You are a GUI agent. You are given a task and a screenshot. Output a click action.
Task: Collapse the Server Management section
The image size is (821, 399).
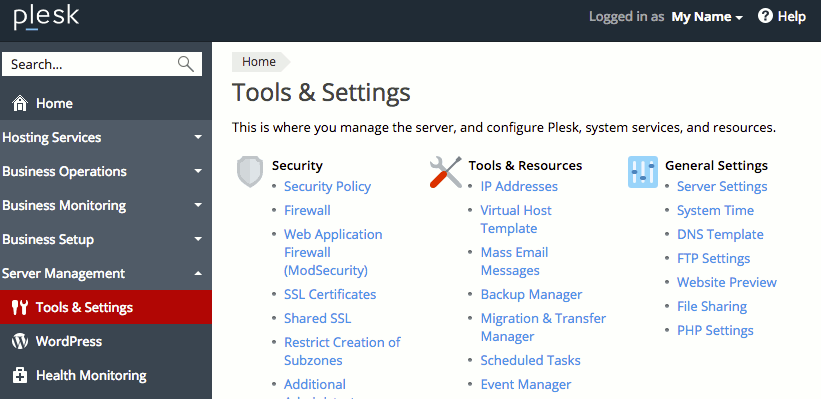click(106, 273)
